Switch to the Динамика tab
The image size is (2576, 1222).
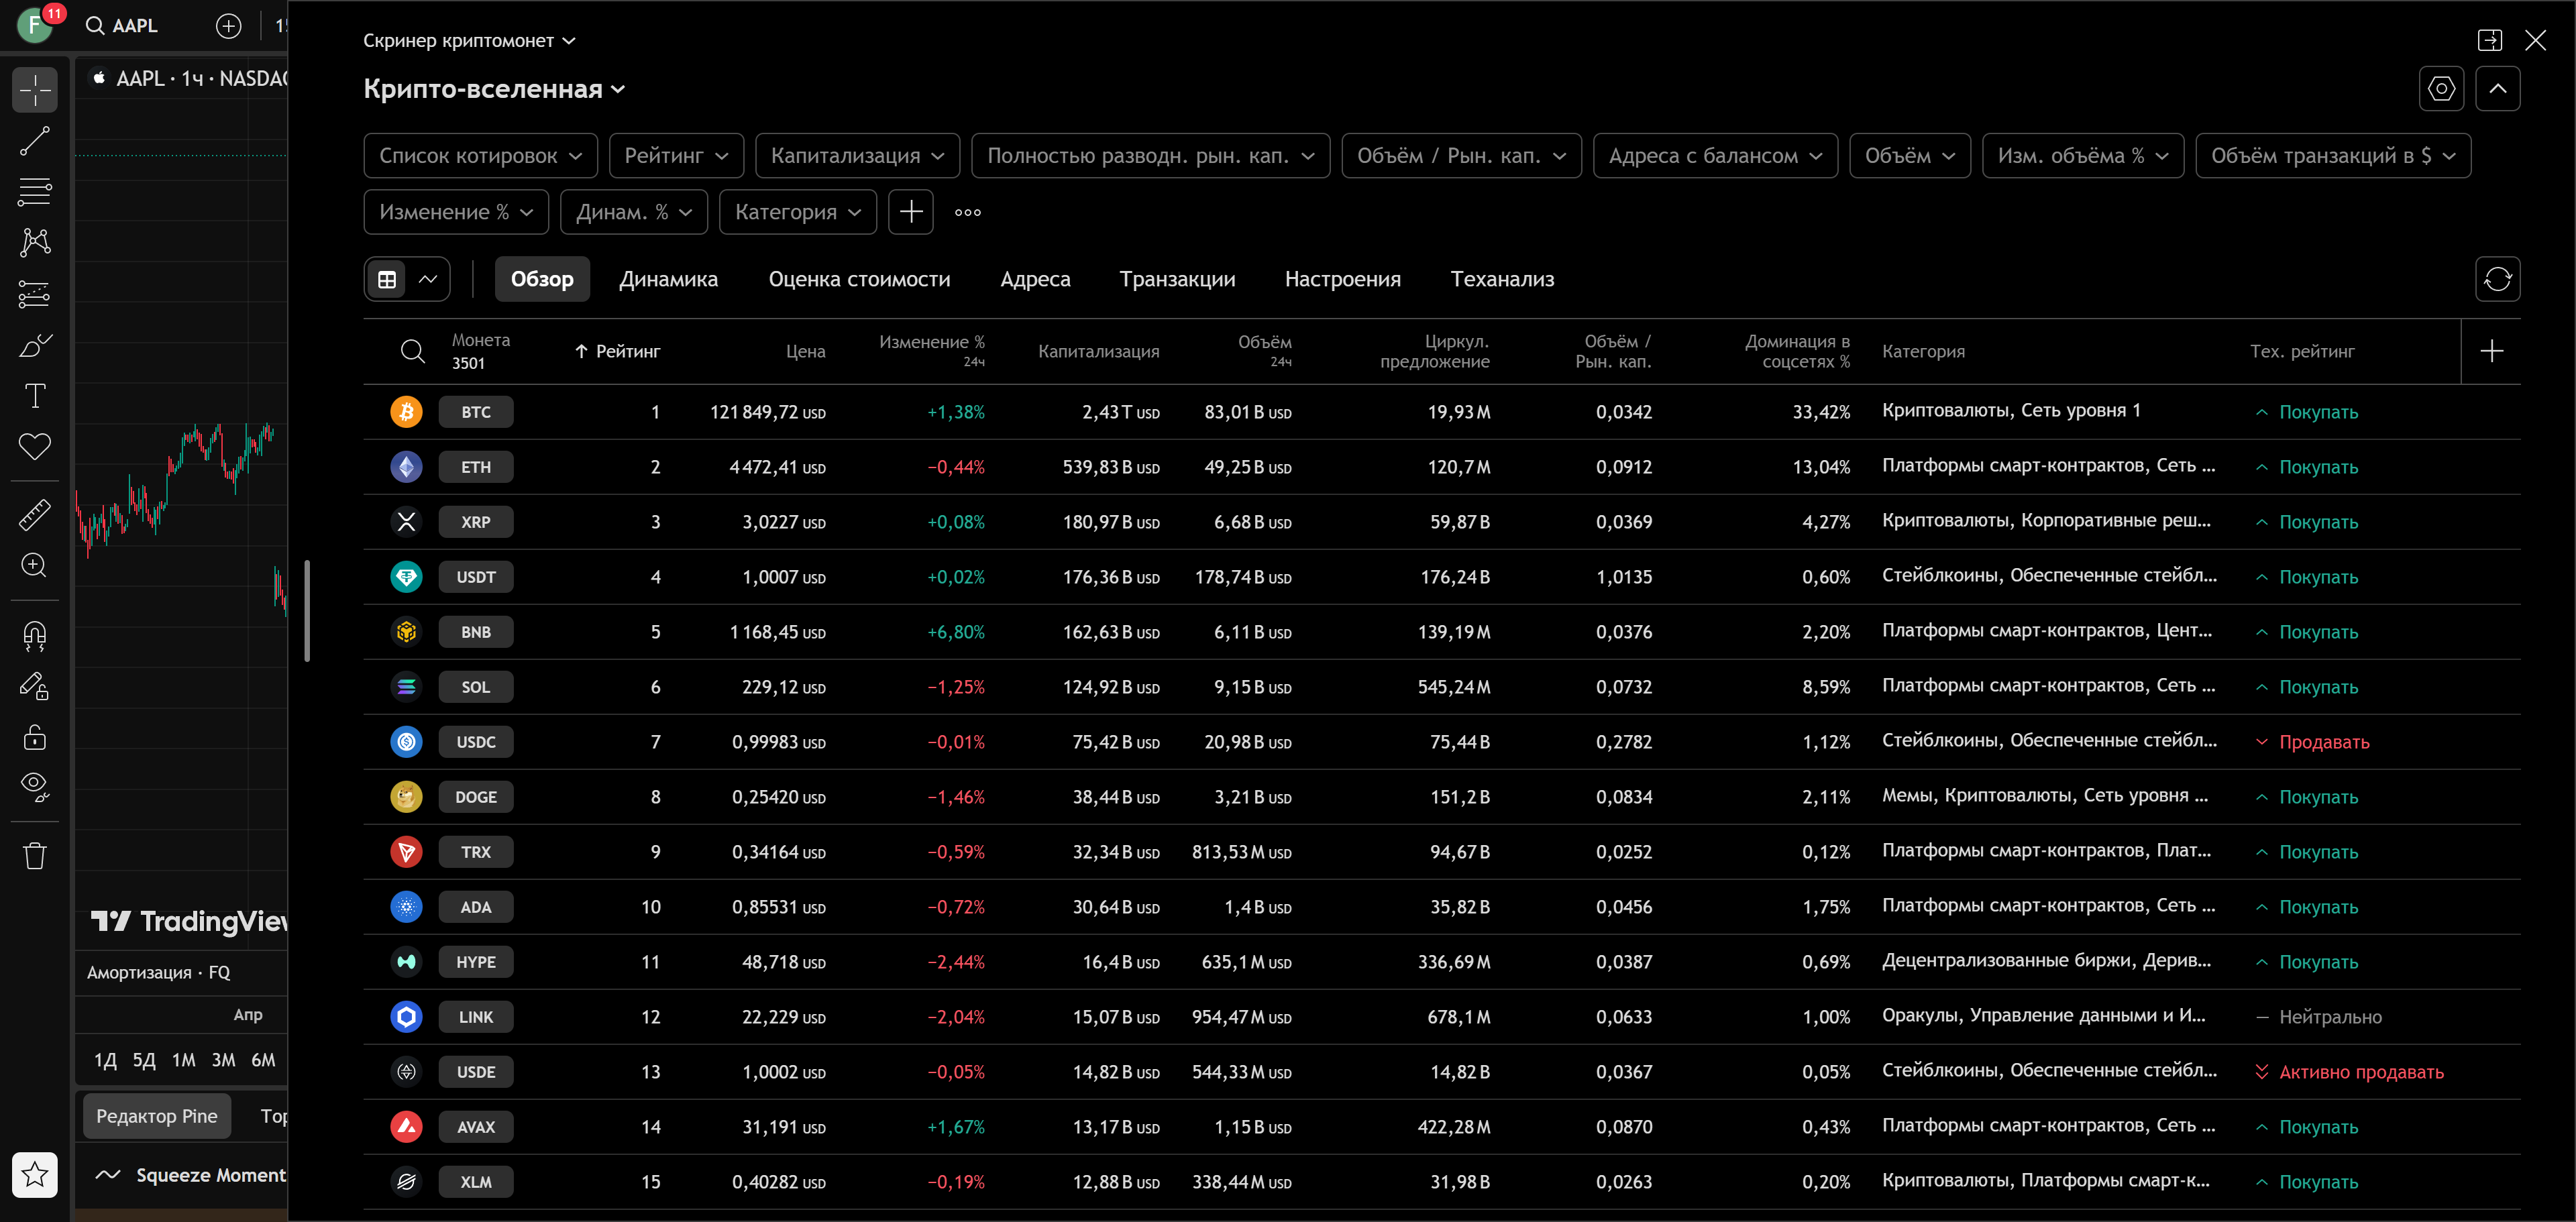click(668, 279)
